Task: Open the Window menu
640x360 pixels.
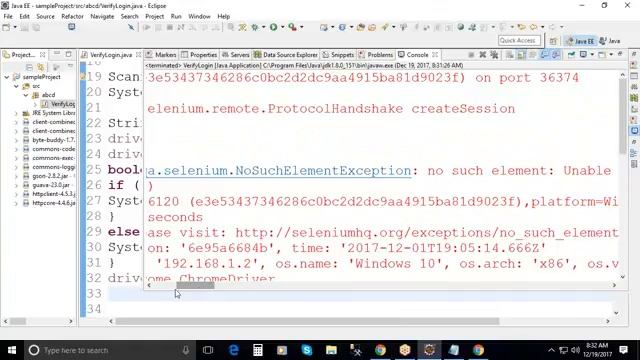Action: [199, 16]
